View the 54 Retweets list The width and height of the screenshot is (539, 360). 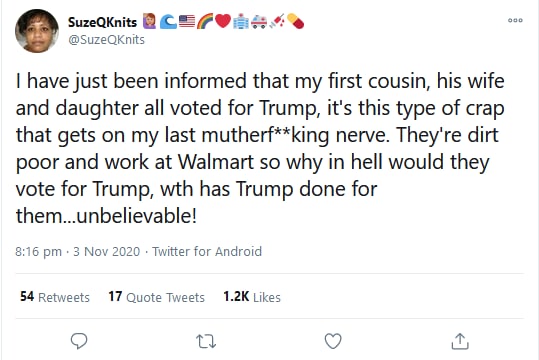55,297
